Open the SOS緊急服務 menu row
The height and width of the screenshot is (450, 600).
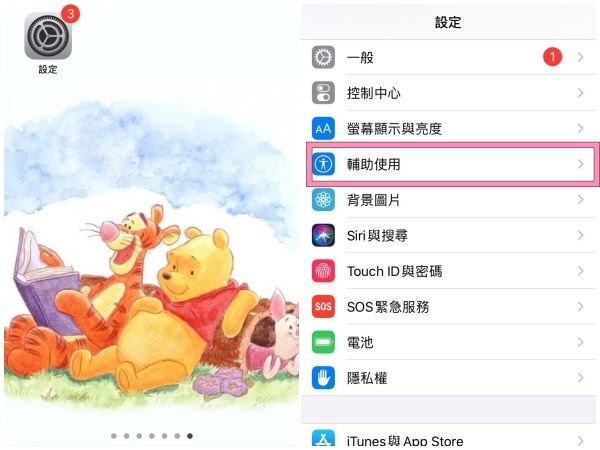tap(448, 307)
